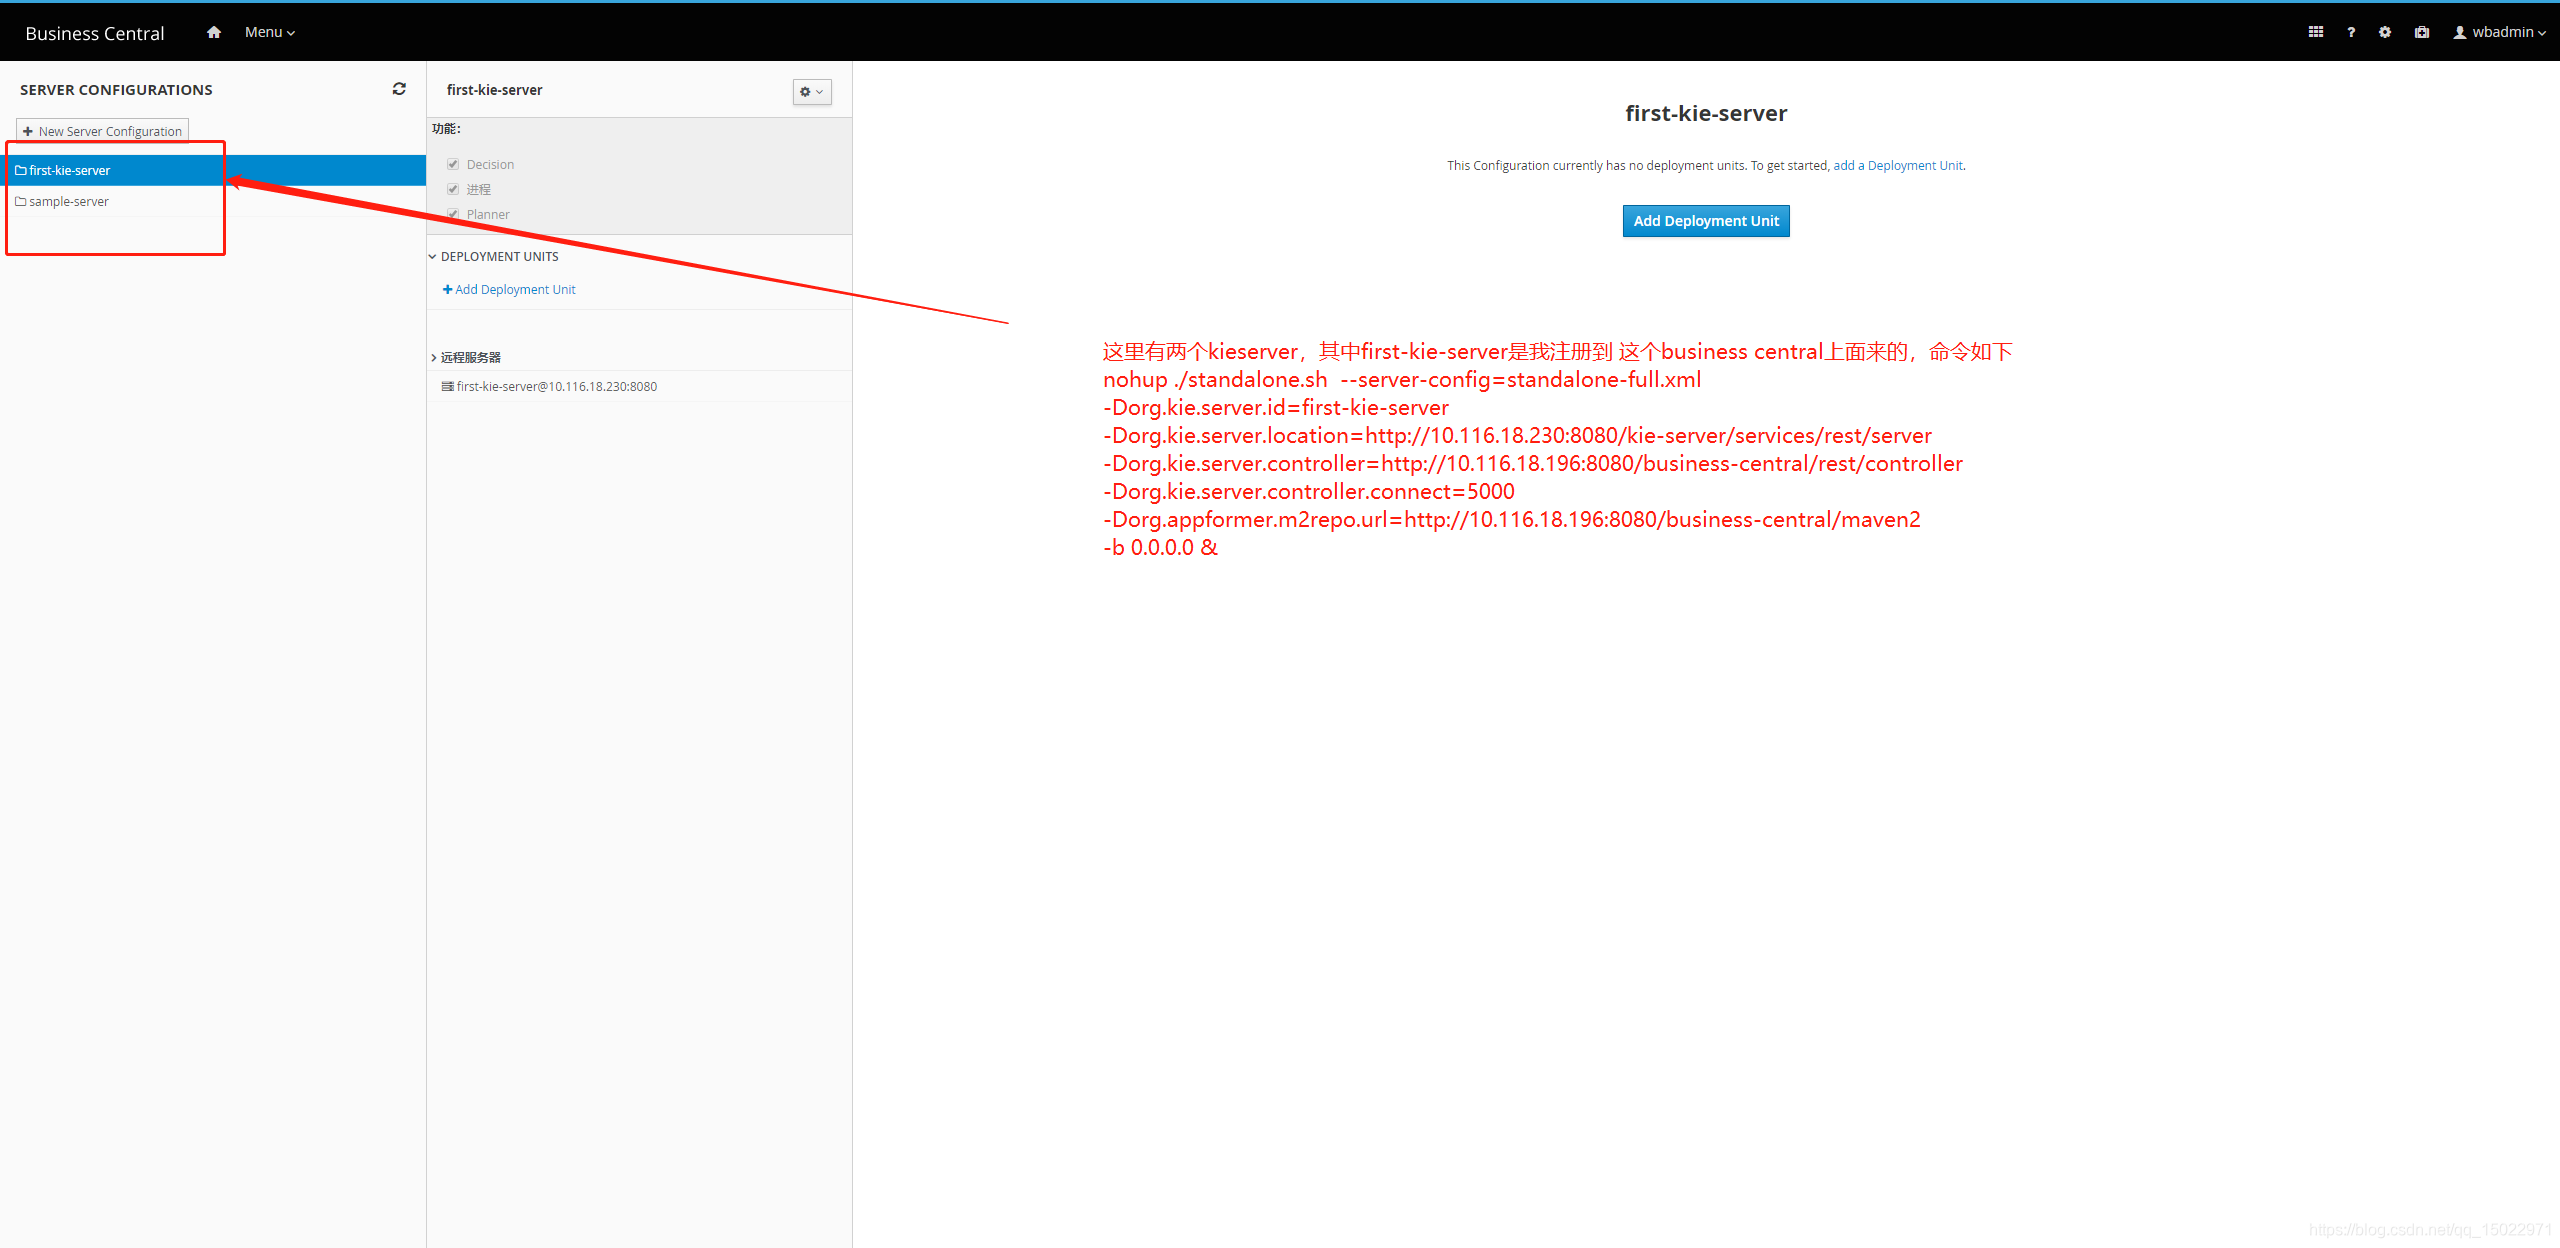
Task: Open the first-kie-server gear dropdown
Action: tap(811, 92)
